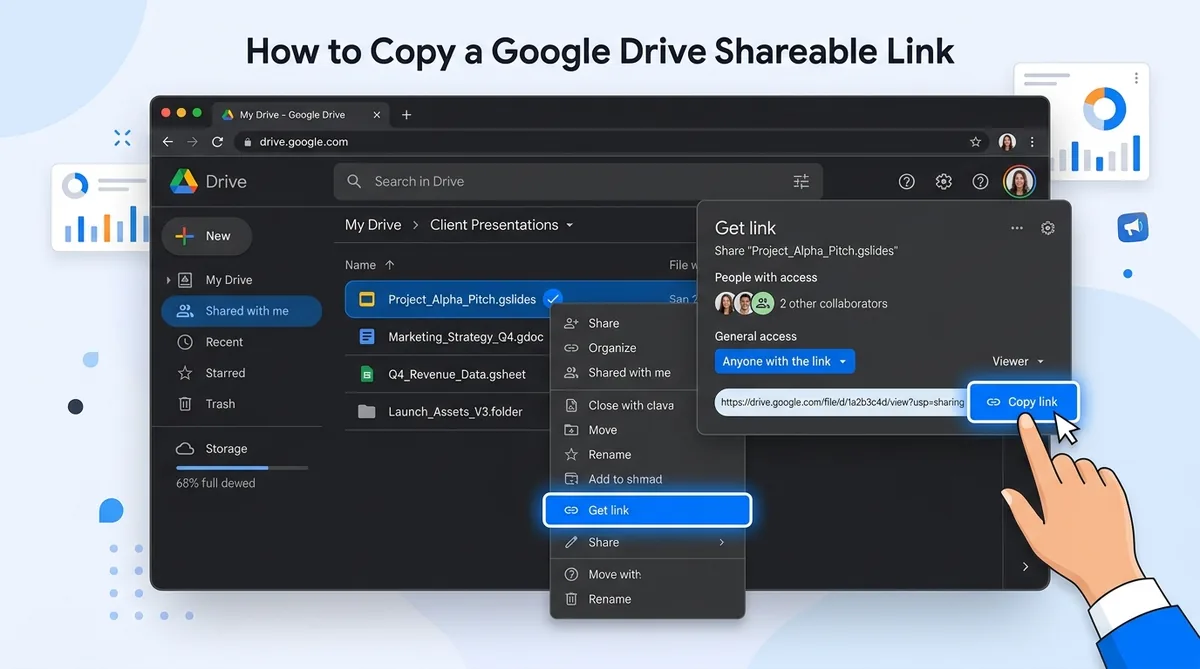Click the question mark icon beside the account avatar

coord(980,181)
